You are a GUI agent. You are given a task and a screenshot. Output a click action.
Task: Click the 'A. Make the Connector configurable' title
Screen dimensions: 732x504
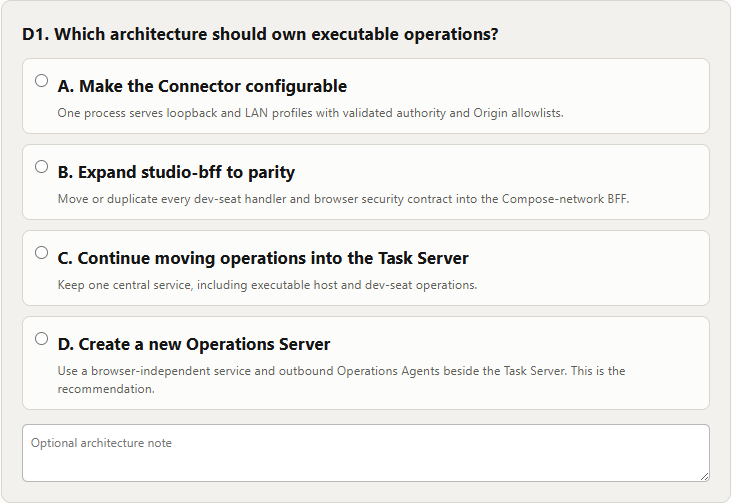pos(202,86)
